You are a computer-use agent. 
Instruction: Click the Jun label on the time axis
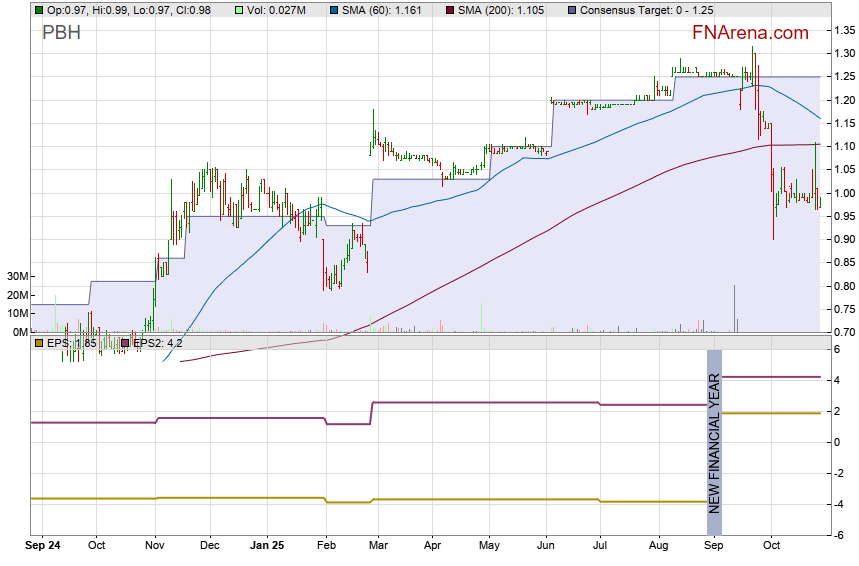point(546,547)
